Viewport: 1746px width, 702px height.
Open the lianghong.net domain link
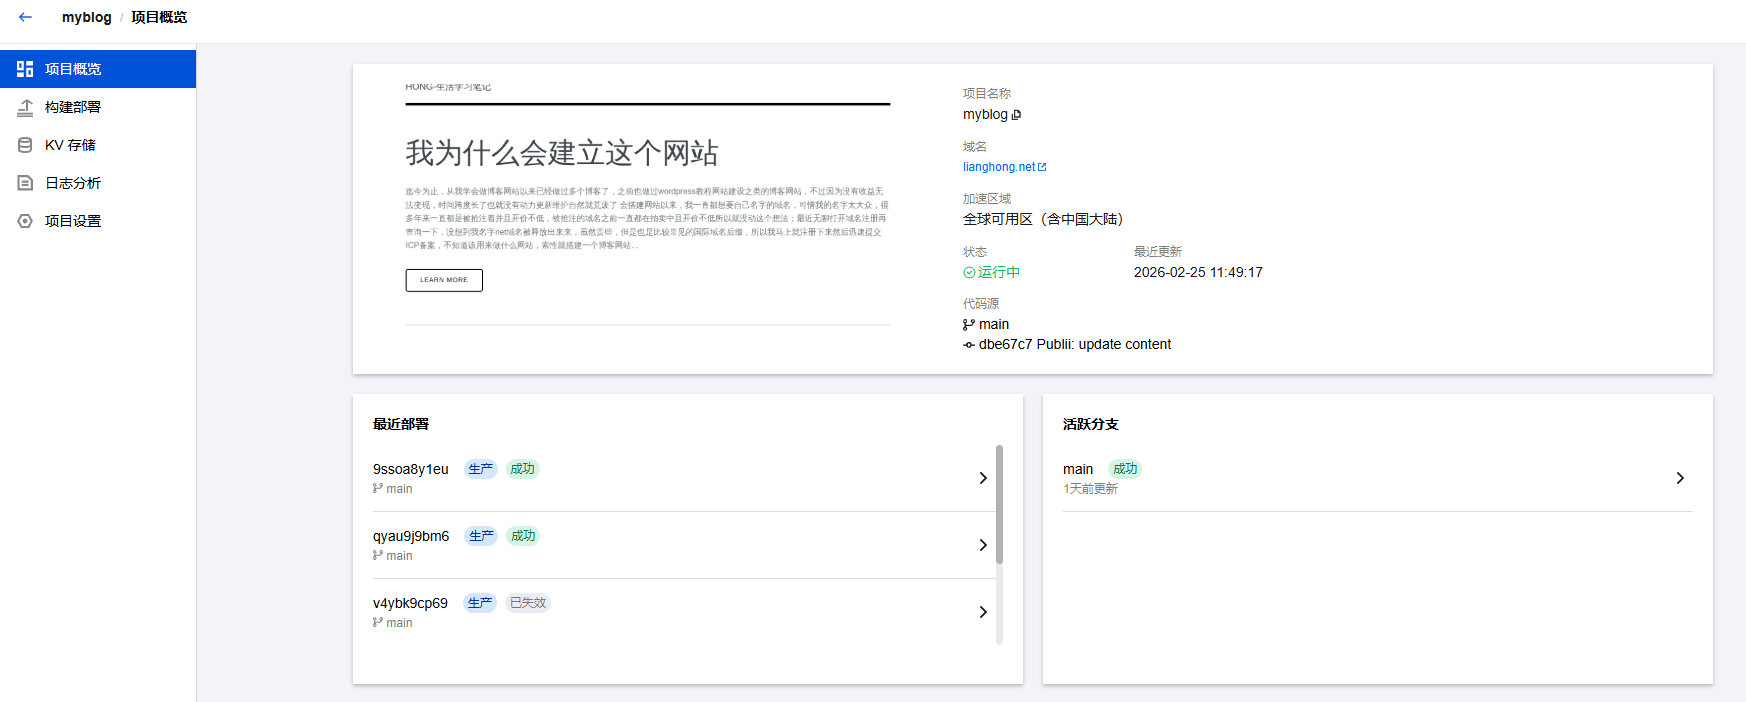[x=998, y=167]
